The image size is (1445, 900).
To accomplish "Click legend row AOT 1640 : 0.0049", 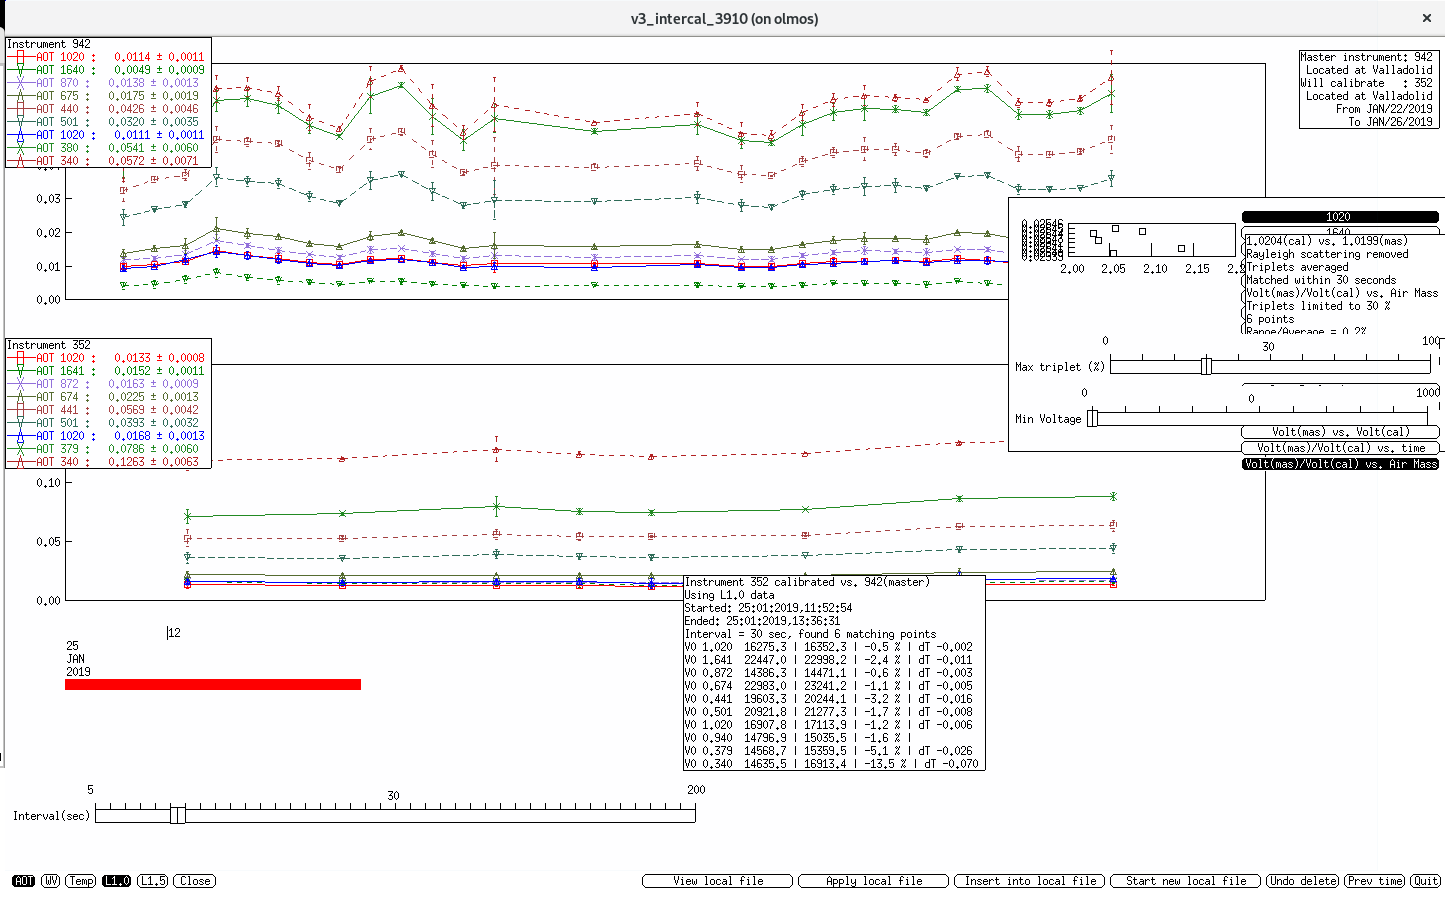I will click(107, 70).
